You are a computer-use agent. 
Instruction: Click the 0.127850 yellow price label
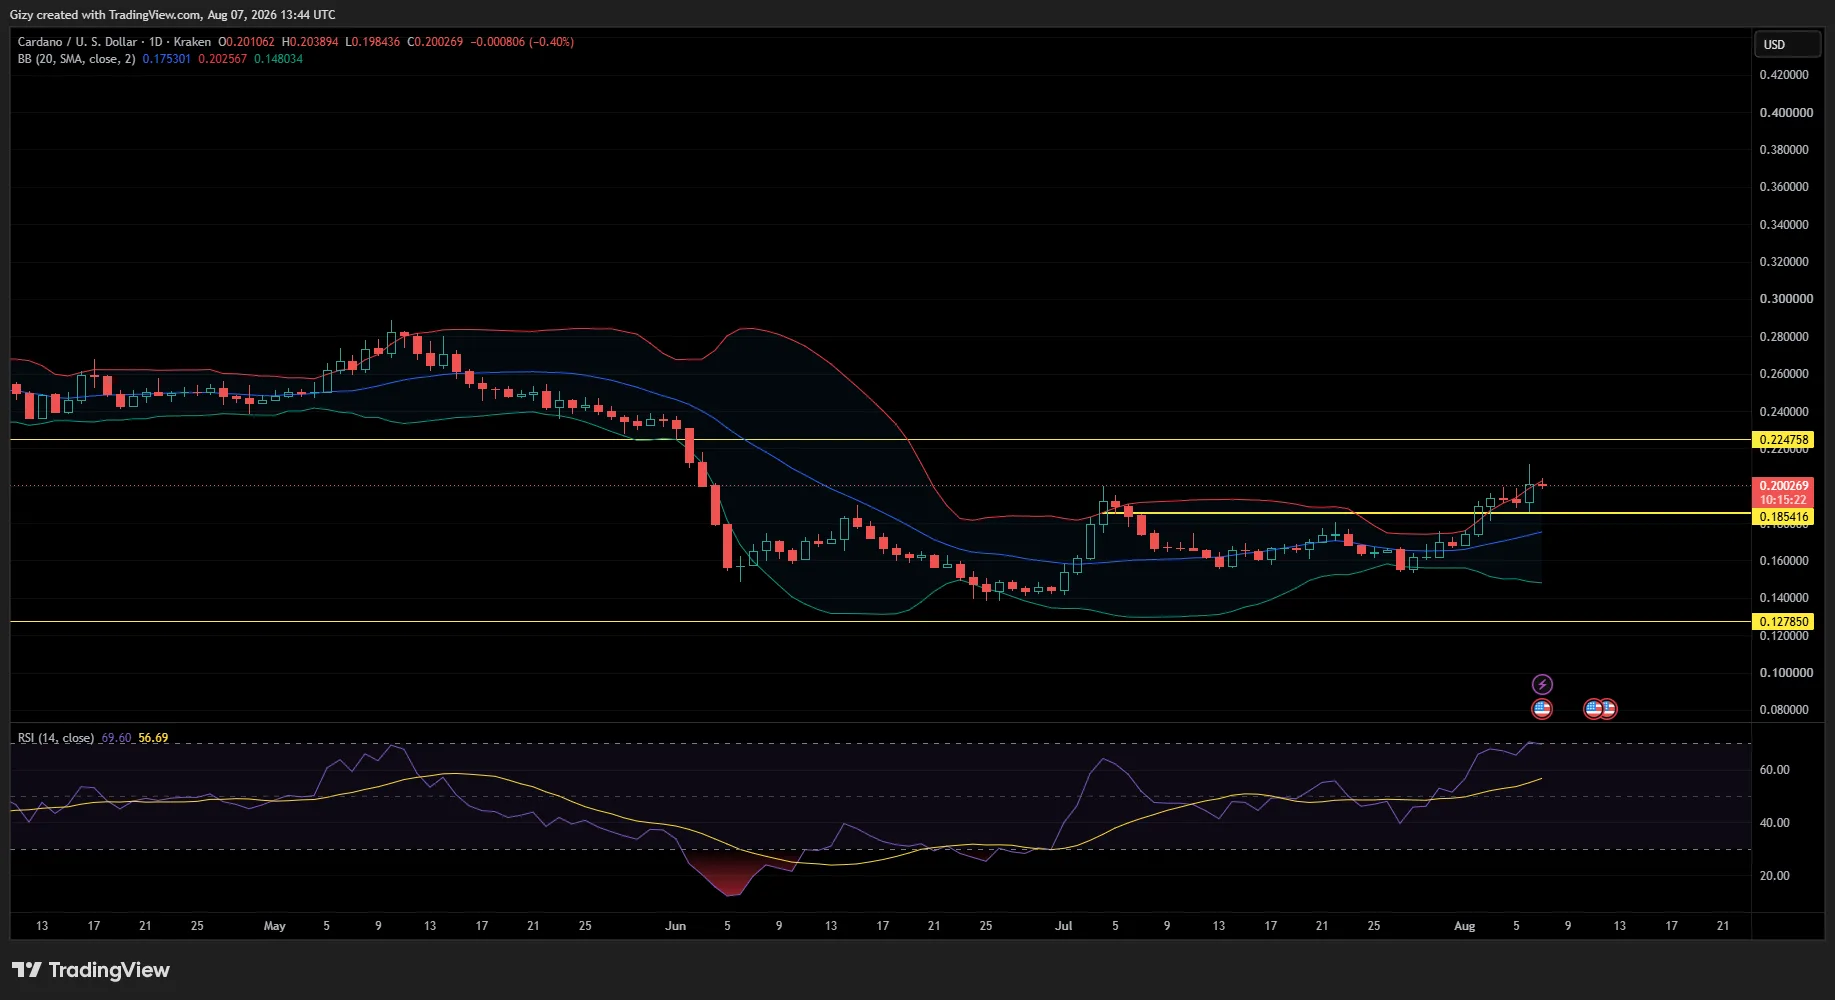(1784, 622)
